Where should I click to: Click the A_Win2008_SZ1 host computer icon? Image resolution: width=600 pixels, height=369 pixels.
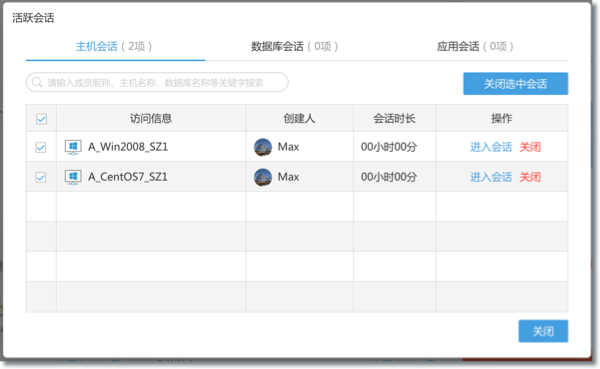[73, 147]
